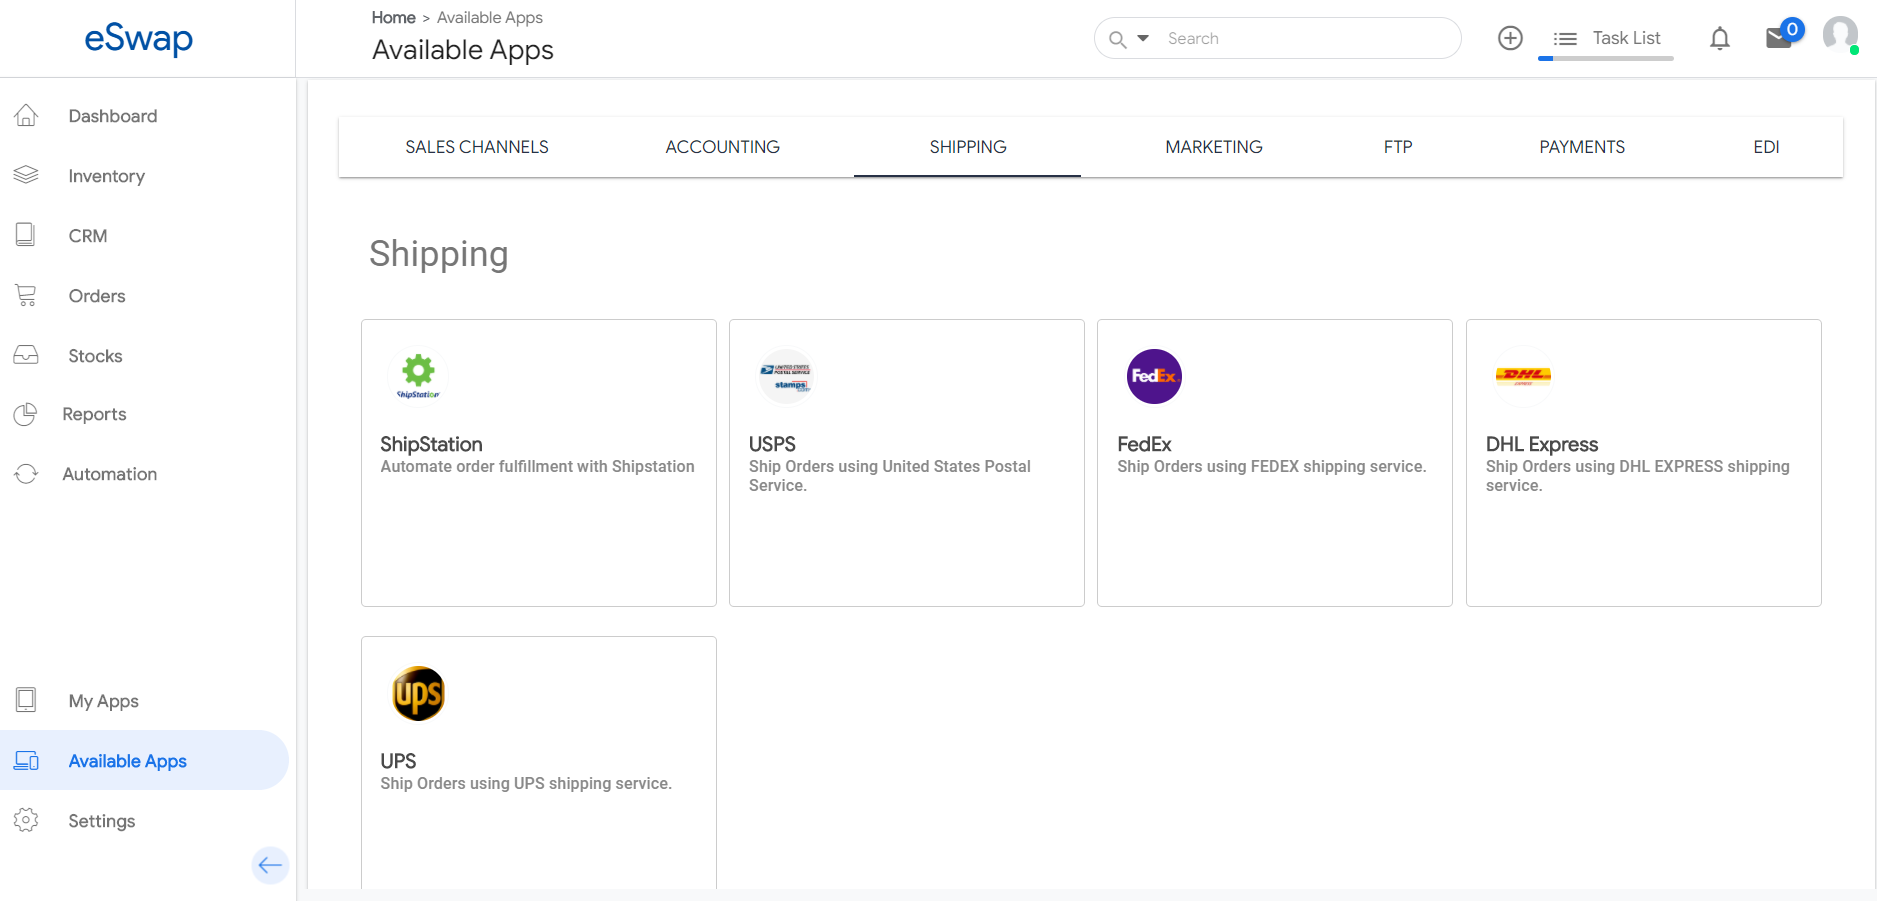The image size is (1877, 901).
Task: Open the DHL Express app title
Action: [x=1542, y=444]
